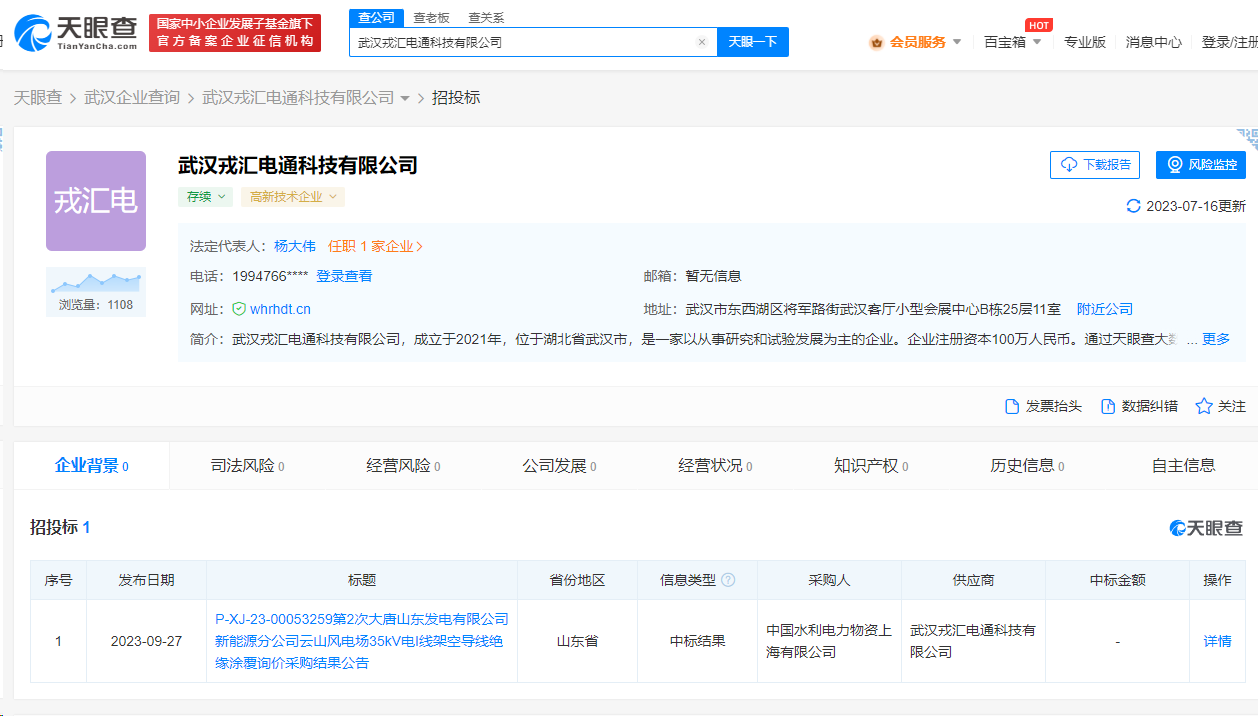
Task: Click supplier 武汉戎汇电通科技有限公司 in the table
Action: tap(973, 641)
